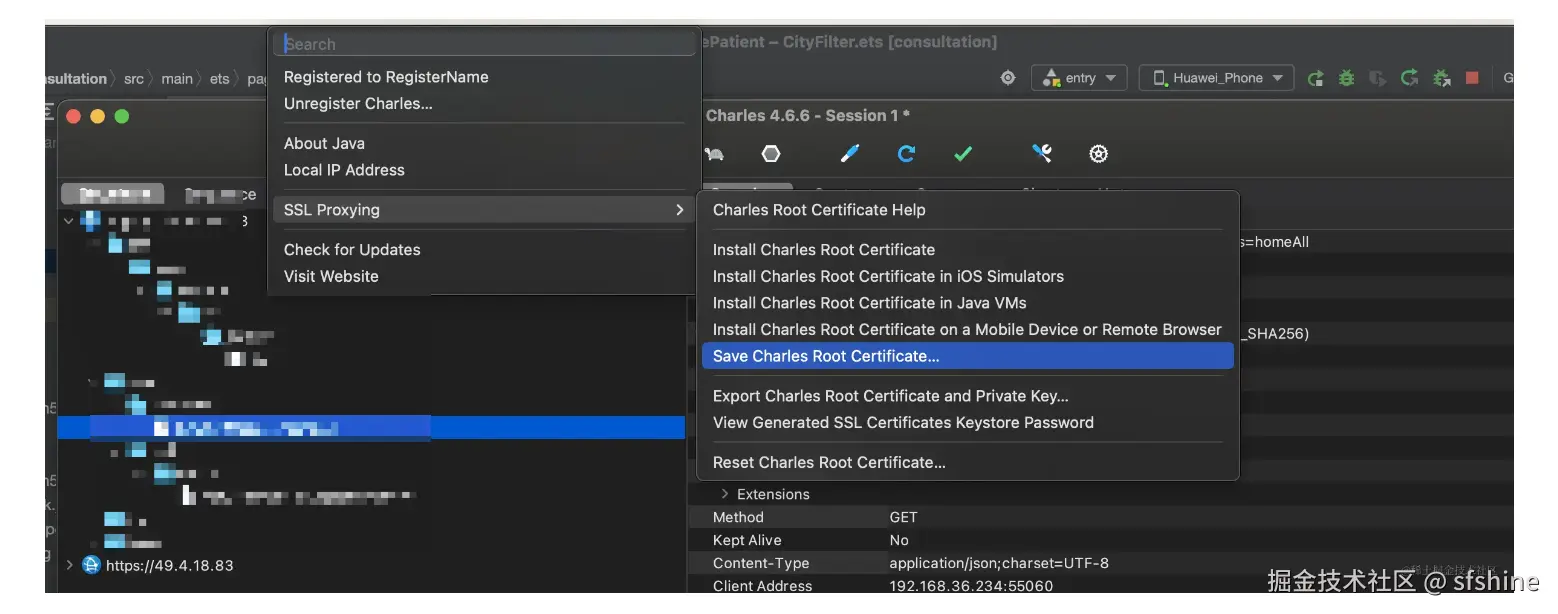Expand the https://49.4.18.83 tree node
The image size is (1558, 614).
pyautogui.click(x=69, y=565)
